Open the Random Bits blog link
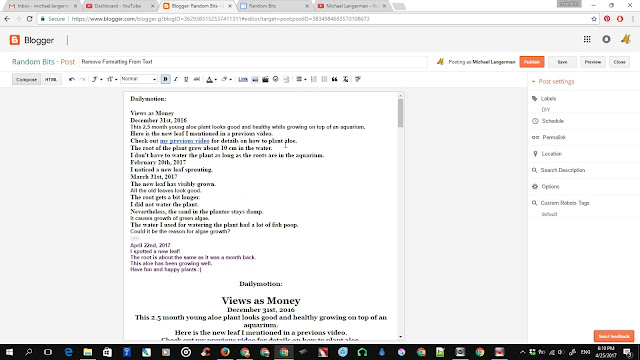 coord(33,62)
